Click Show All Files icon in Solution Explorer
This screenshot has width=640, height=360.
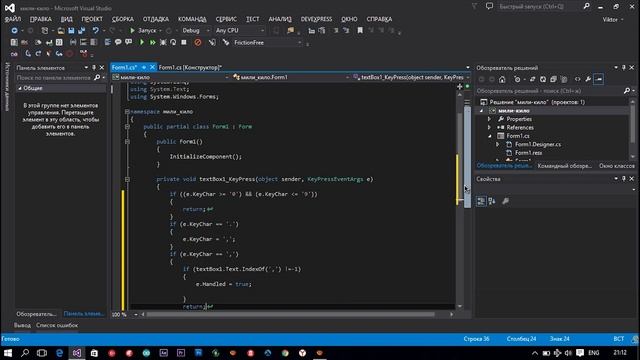564,80
